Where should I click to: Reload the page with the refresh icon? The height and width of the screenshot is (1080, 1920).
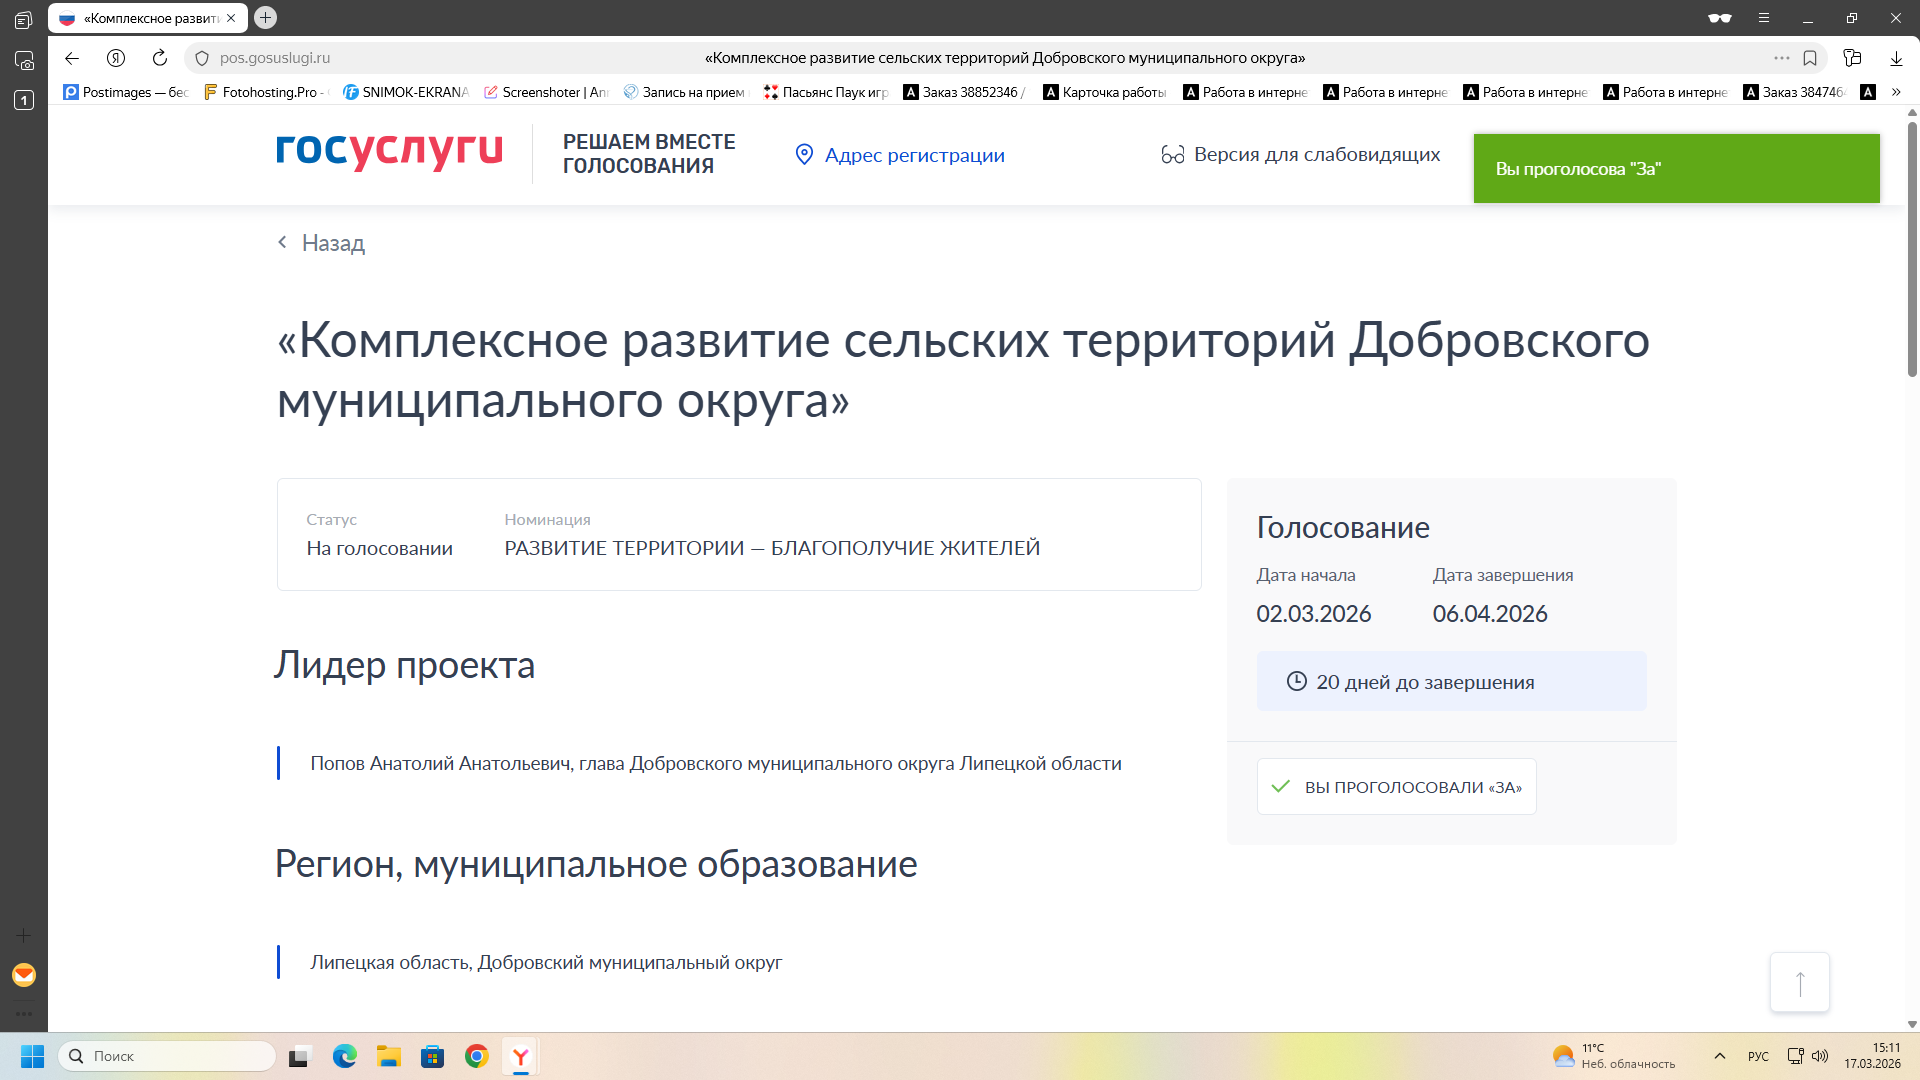pyautogui.click(x=160, y=58)
